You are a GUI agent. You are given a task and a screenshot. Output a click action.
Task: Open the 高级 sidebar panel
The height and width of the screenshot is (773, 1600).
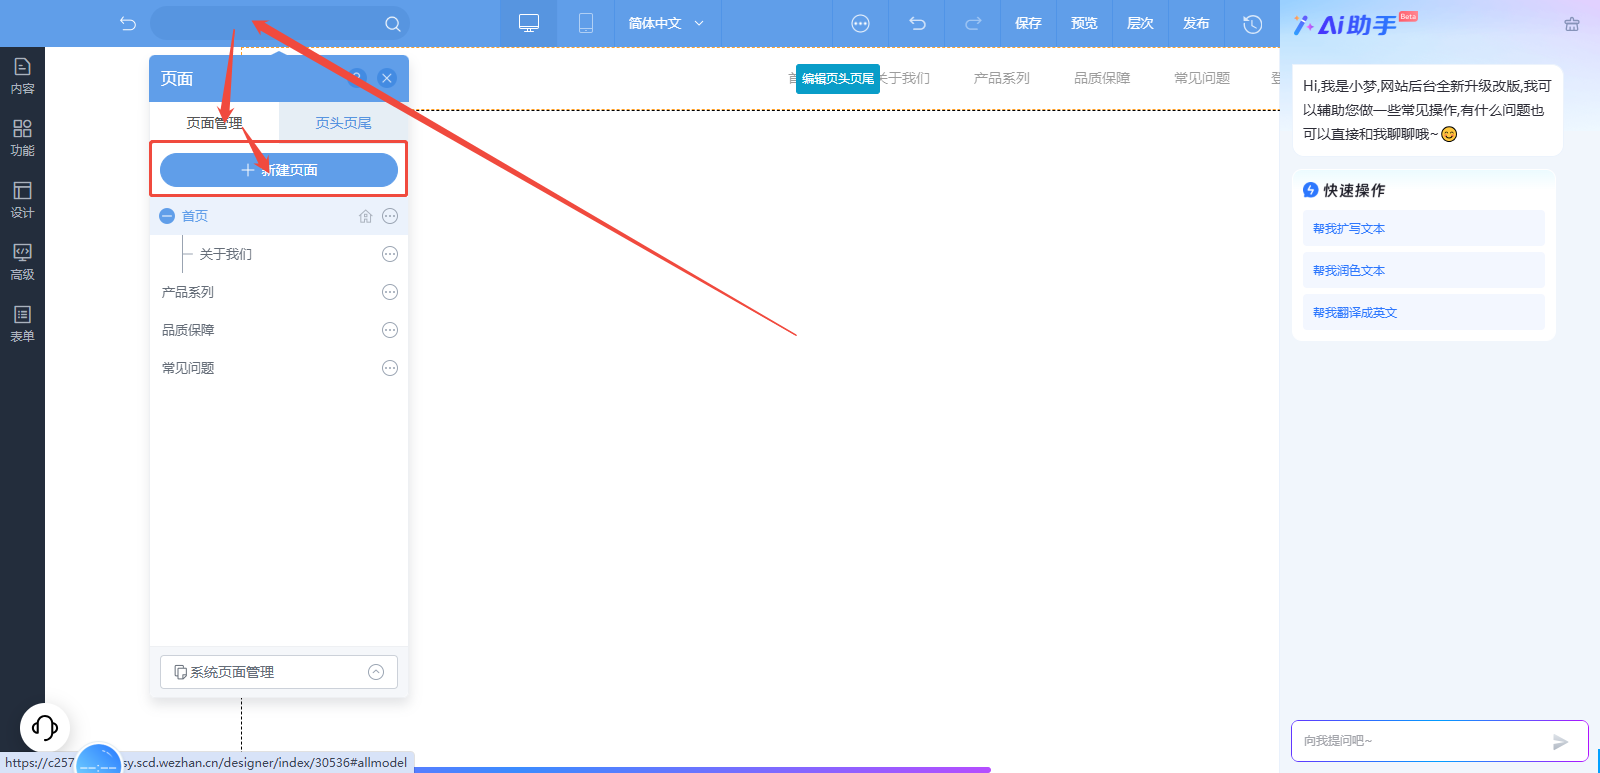coord(22,262)
